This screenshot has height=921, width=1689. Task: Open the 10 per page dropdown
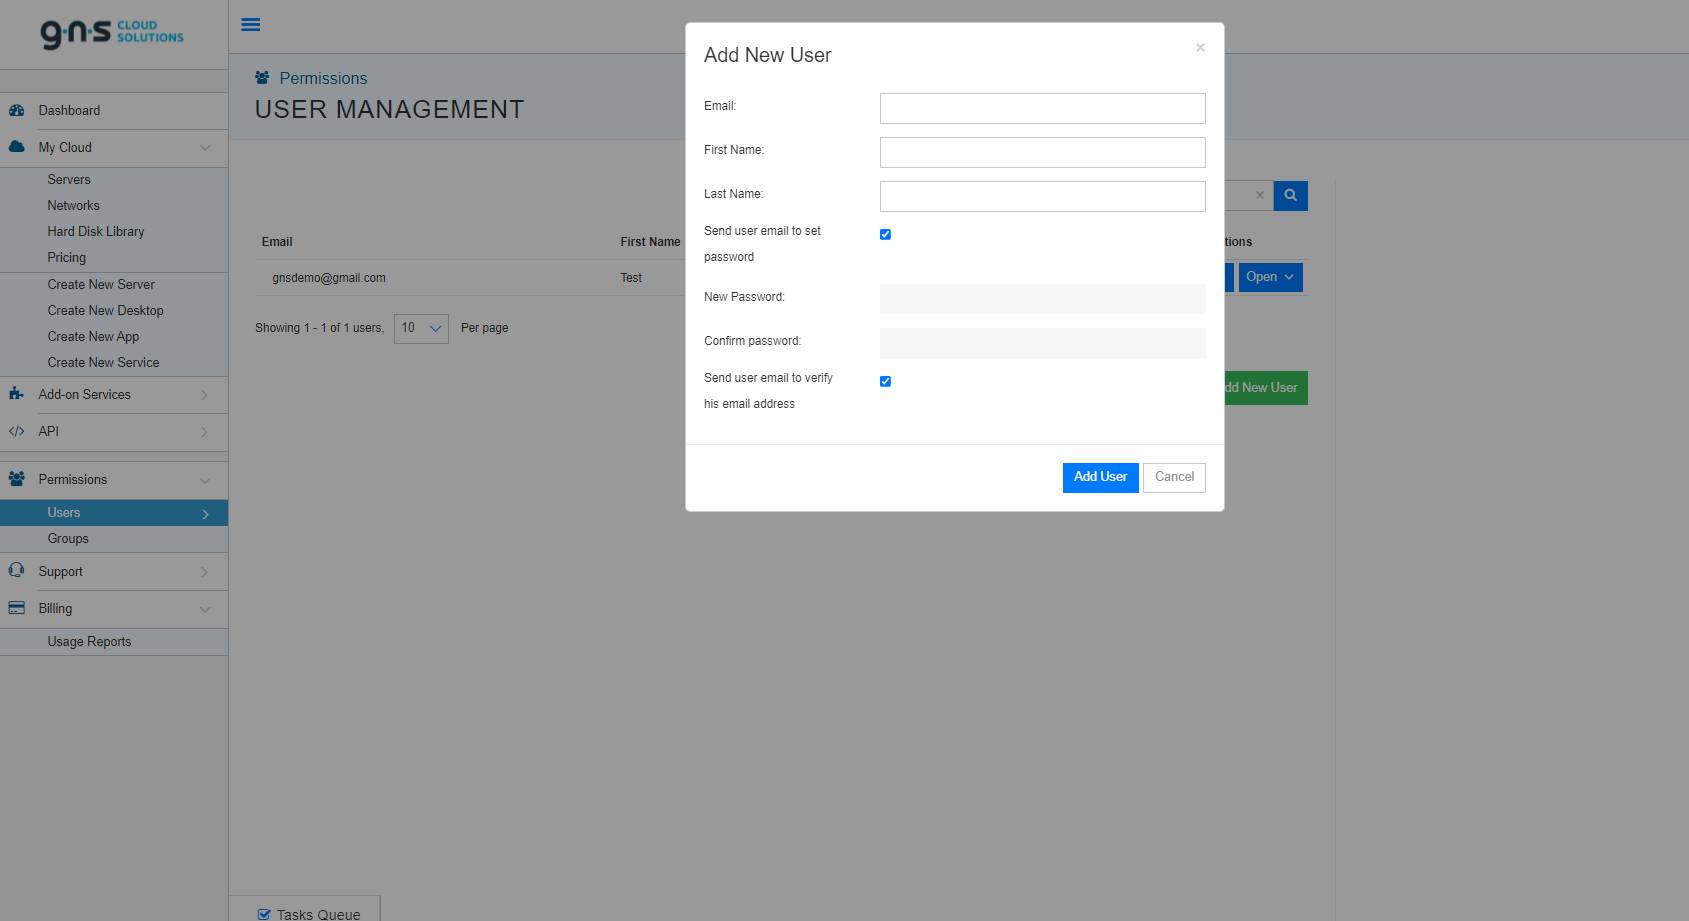[421, 328]
